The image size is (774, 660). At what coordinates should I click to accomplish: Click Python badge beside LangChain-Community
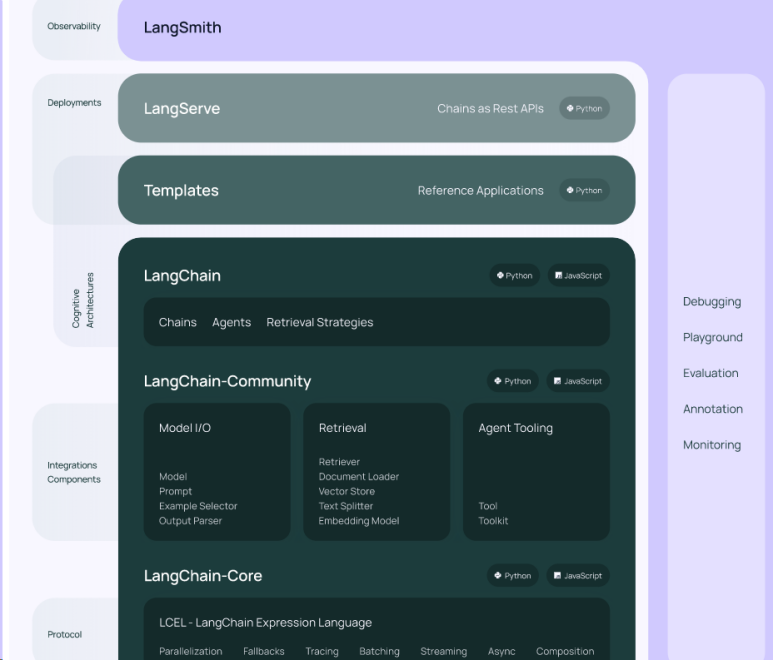(x=513, y=381)
